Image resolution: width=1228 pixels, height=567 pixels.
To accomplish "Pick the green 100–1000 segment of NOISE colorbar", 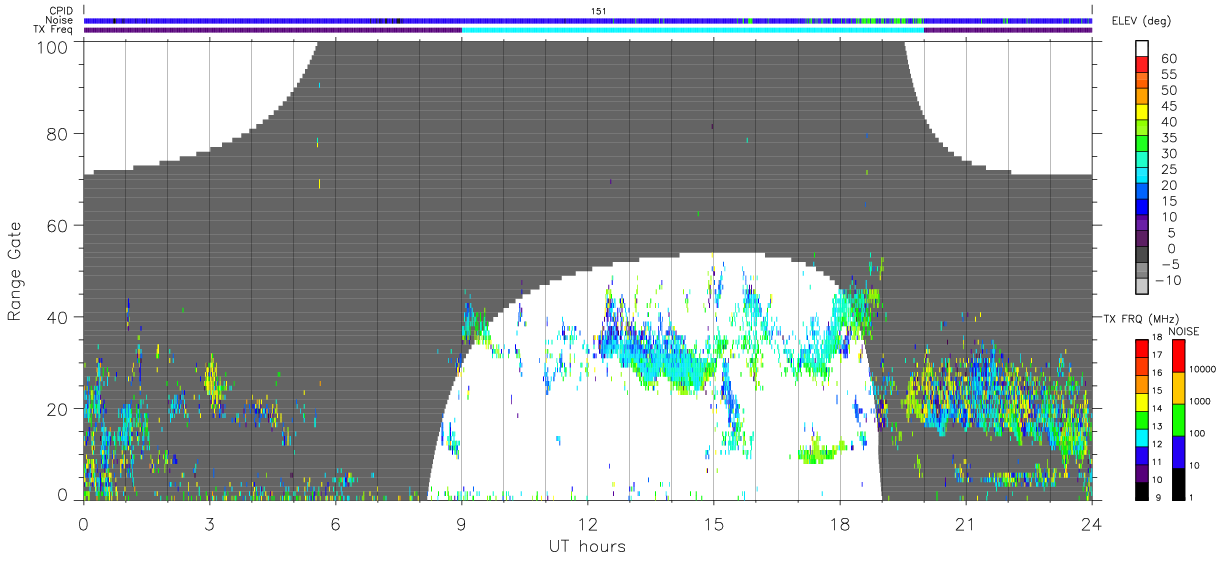I will click(x=1177, y=419).
